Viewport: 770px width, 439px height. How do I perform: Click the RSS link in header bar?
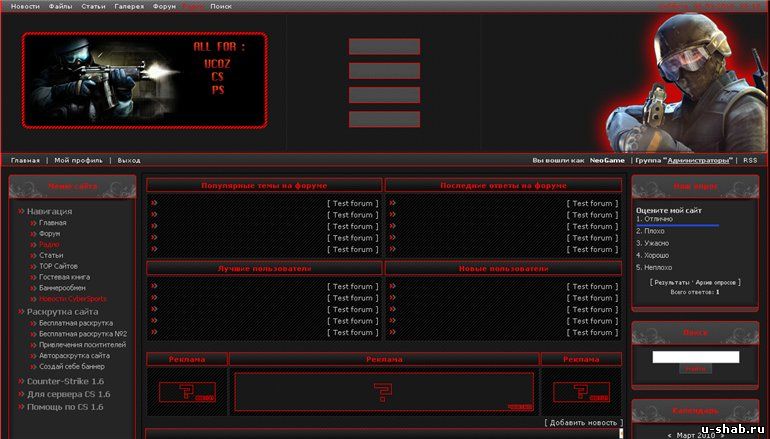tap(749, 160)
